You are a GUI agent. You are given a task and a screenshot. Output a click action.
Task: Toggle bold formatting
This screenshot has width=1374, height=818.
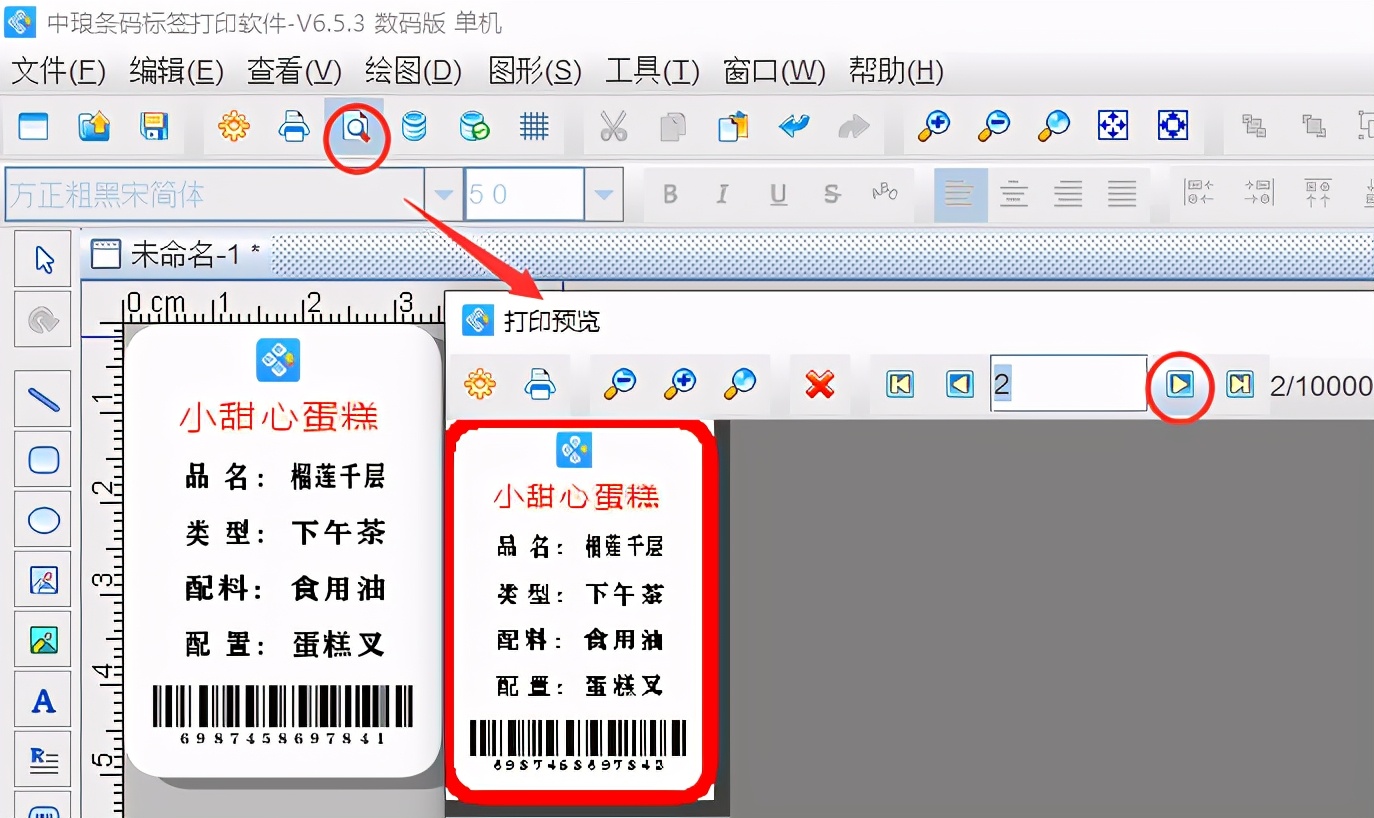[671, 195]
